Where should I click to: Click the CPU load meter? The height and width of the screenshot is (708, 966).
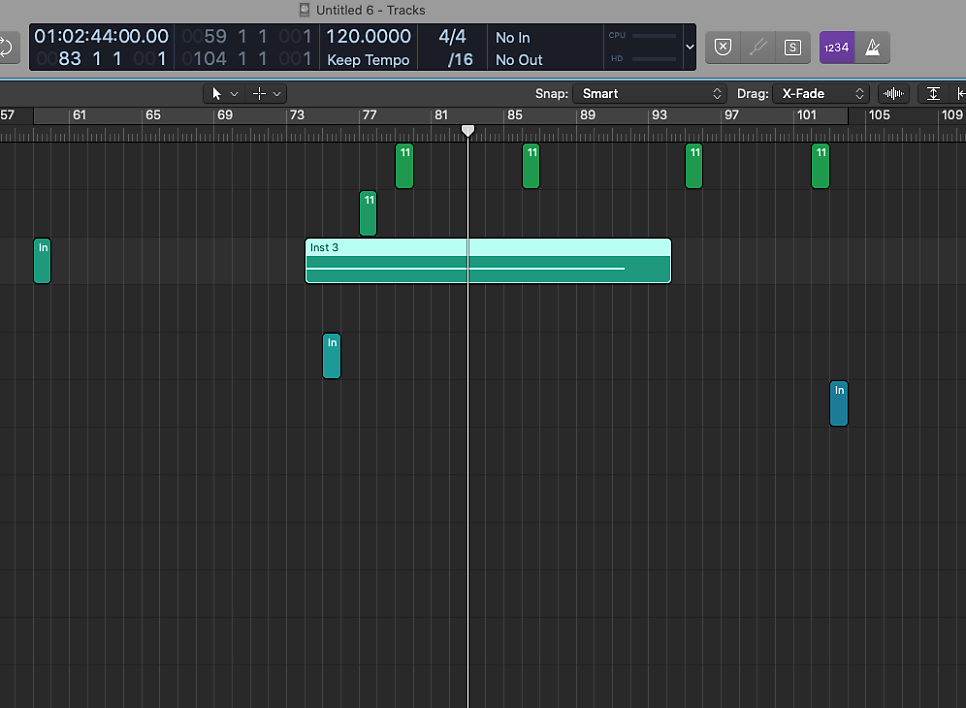[x=643, y=36]
